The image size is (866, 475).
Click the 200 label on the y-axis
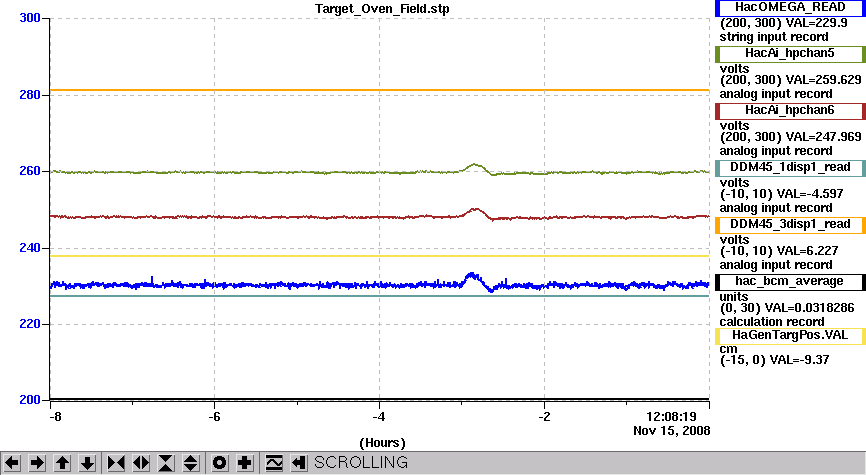pyautogui.click(x=30, y=400)
